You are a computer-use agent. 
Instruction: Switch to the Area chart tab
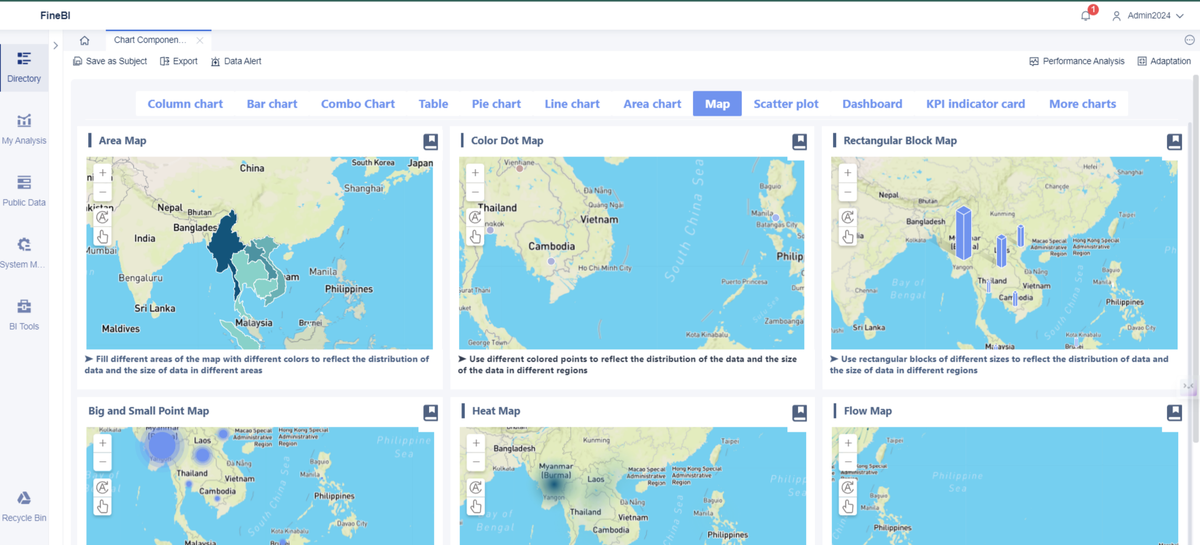click(x=652, y=104)
